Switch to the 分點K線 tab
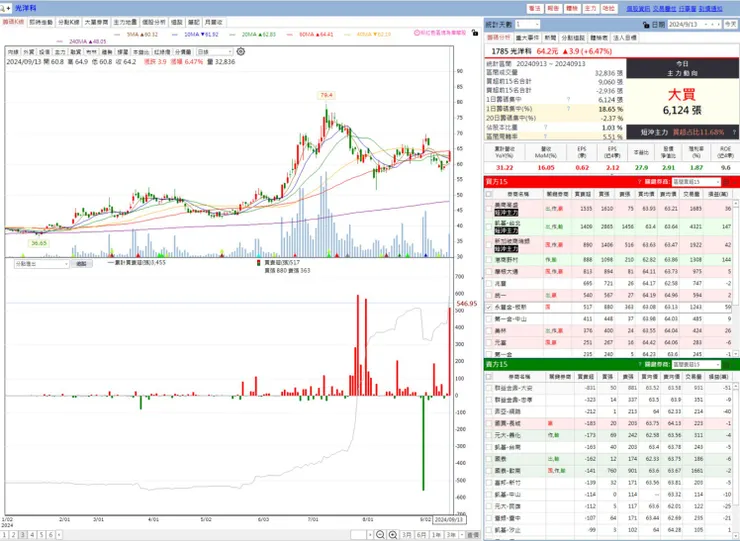This screenshot has height=541, width=740. [x=69, y=22]
